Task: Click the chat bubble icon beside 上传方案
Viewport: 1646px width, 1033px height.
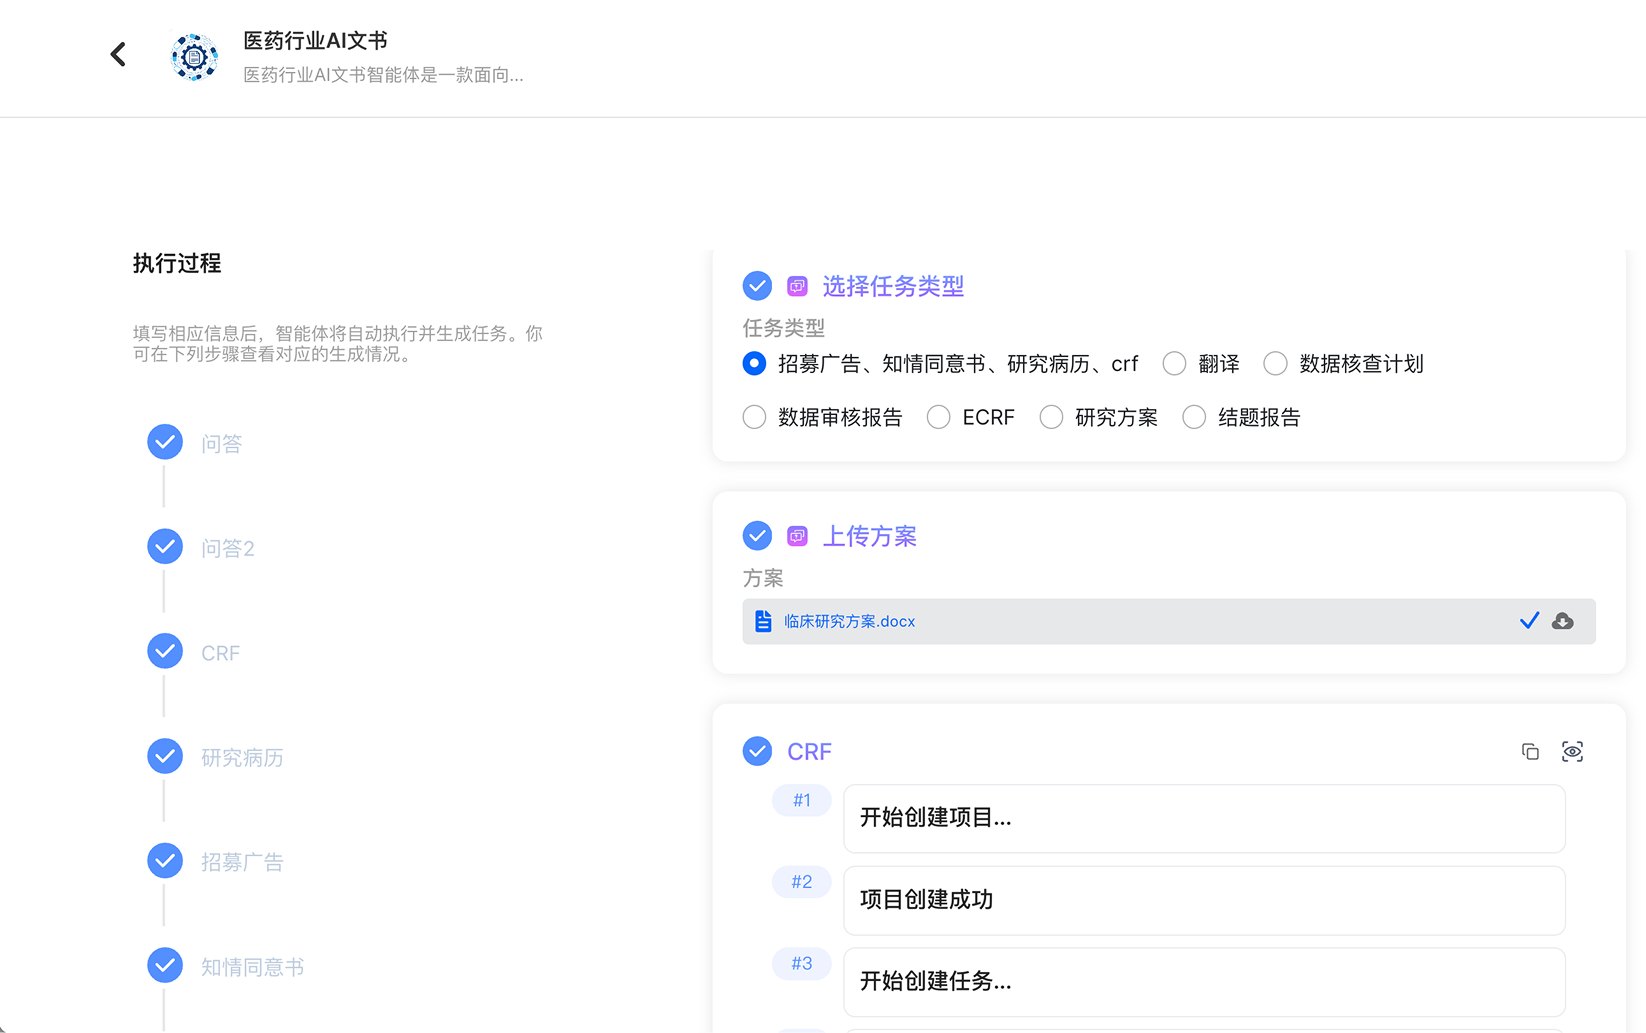Action: [797, 536]
